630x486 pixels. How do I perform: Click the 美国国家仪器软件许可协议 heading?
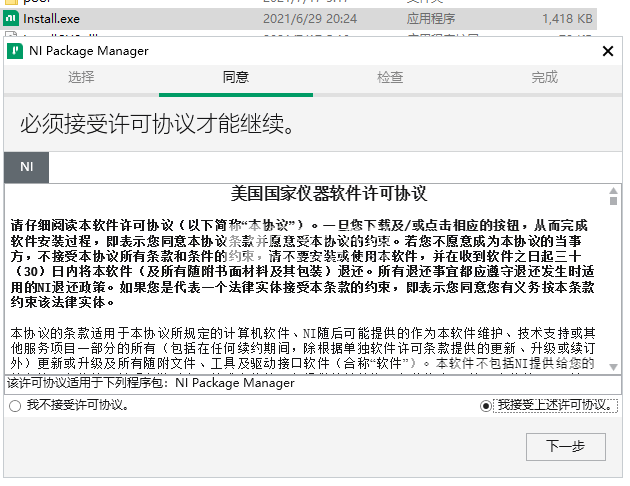tap(329, 194)
